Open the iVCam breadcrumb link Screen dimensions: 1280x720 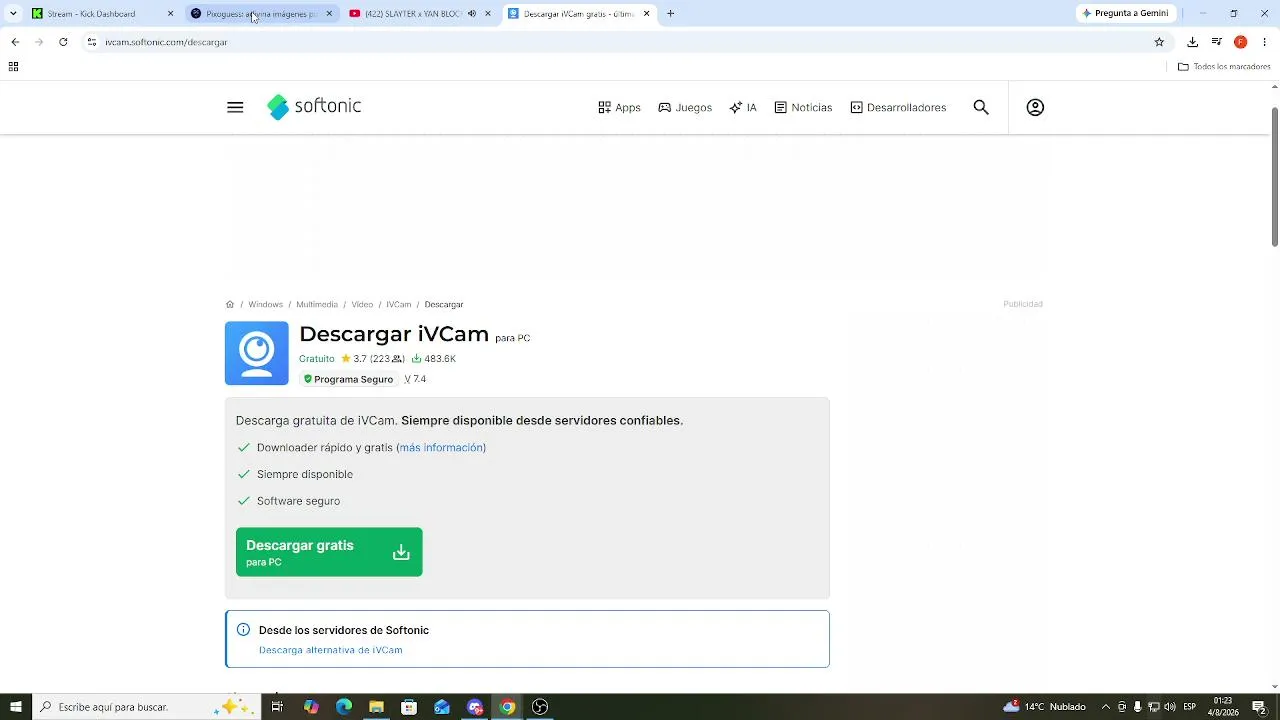pyautogui.click(x=399, y=304)
